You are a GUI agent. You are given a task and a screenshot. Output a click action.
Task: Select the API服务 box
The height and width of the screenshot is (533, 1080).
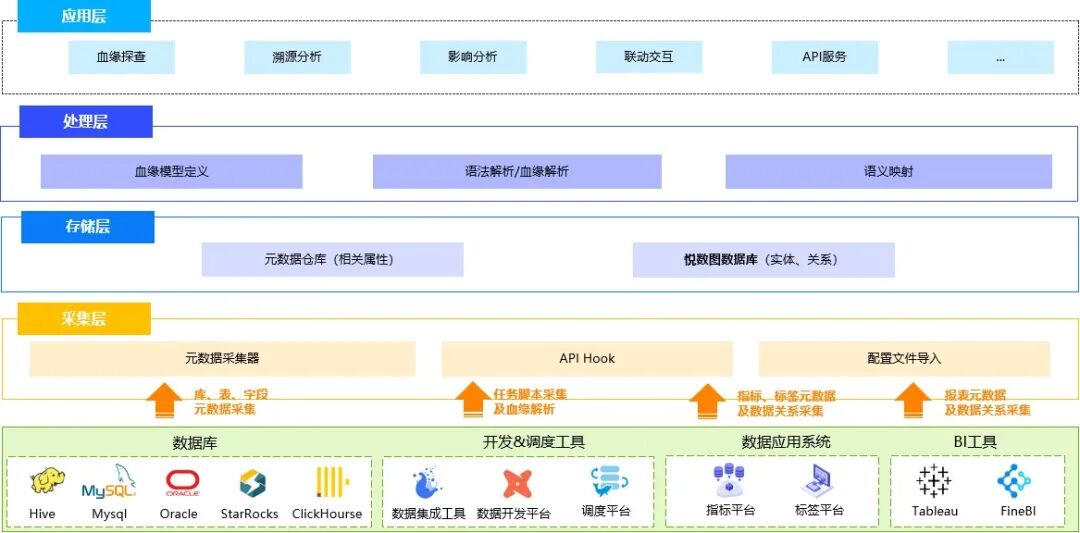(x=824, y=57)
